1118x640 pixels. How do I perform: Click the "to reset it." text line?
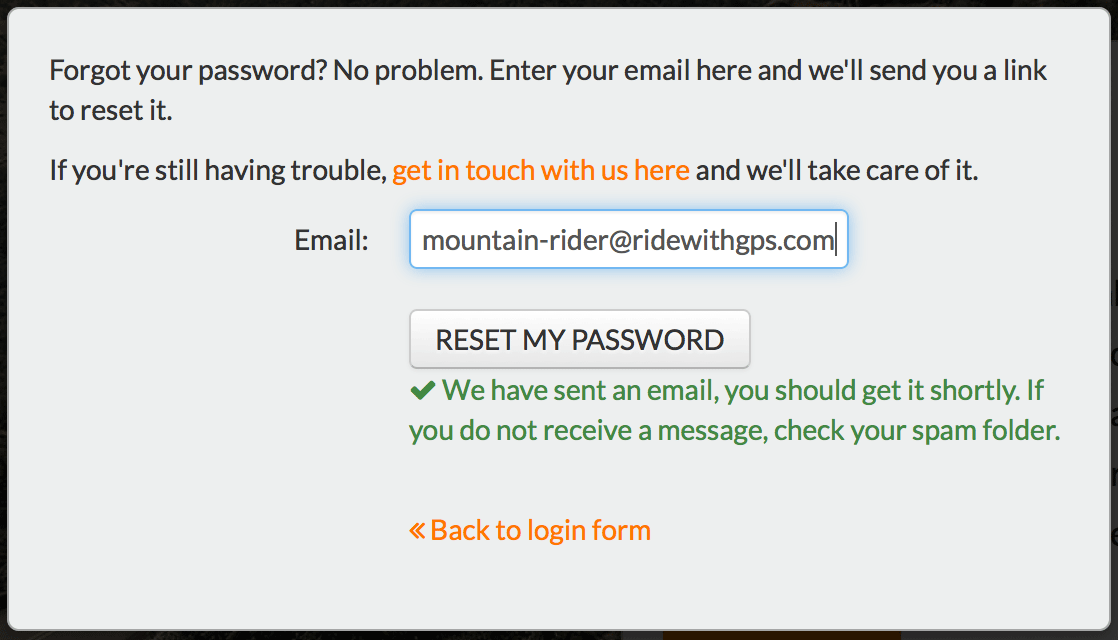(x=111, y=110)
